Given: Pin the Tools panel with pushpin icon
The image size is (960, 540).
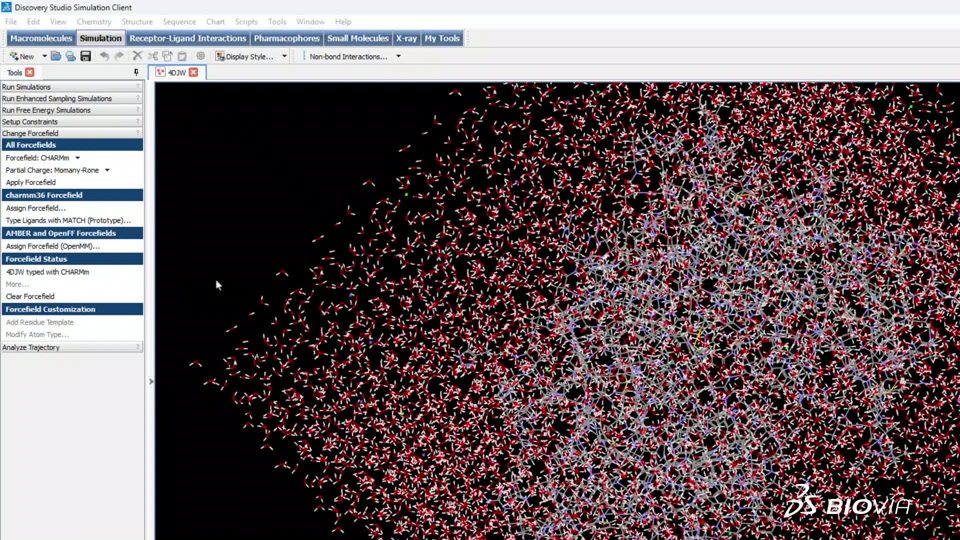Looking at the screenshot, I should pos(136,72).
